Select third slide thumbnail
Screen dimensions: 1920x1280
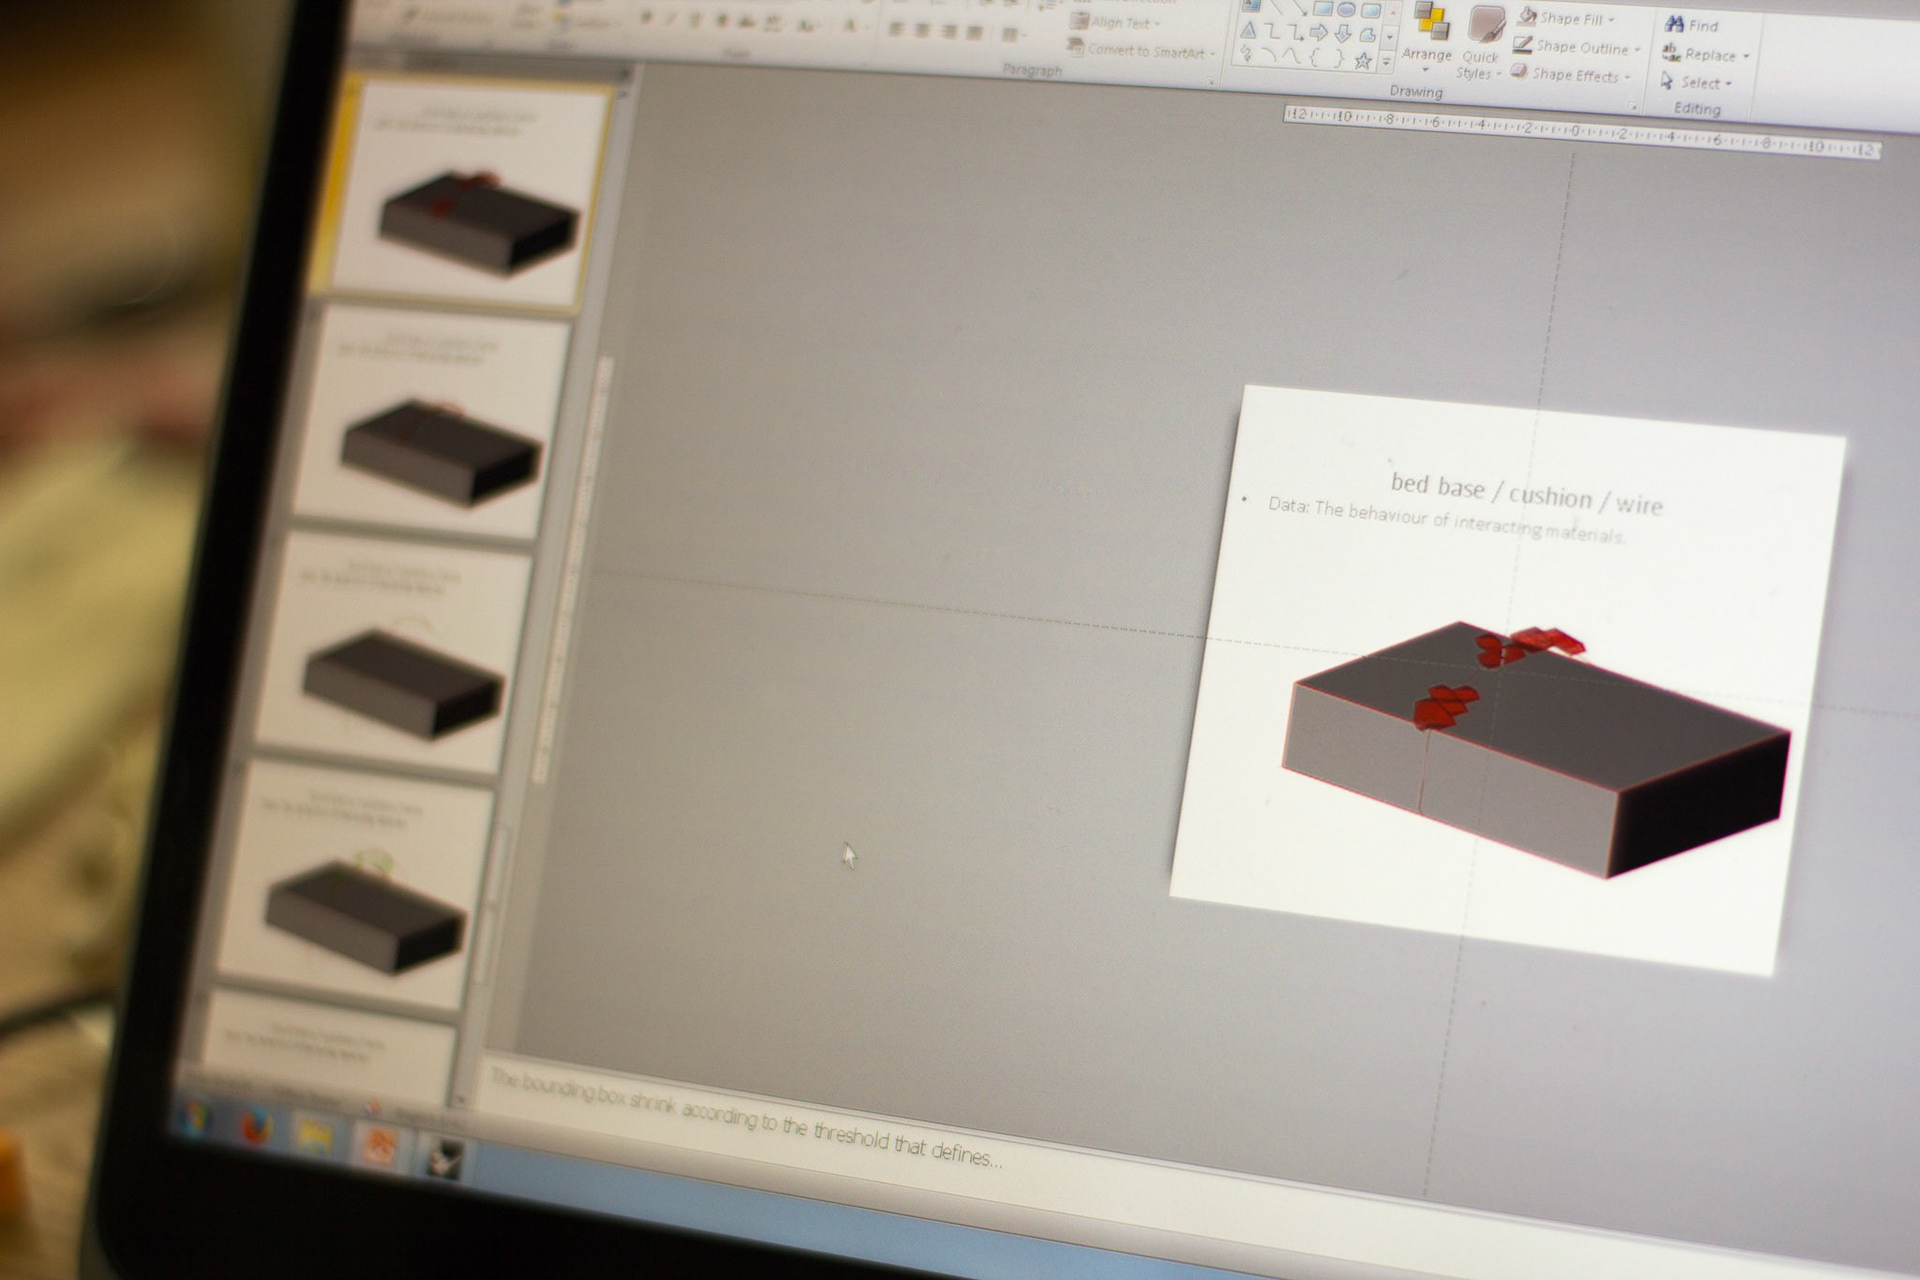point(394,652)
